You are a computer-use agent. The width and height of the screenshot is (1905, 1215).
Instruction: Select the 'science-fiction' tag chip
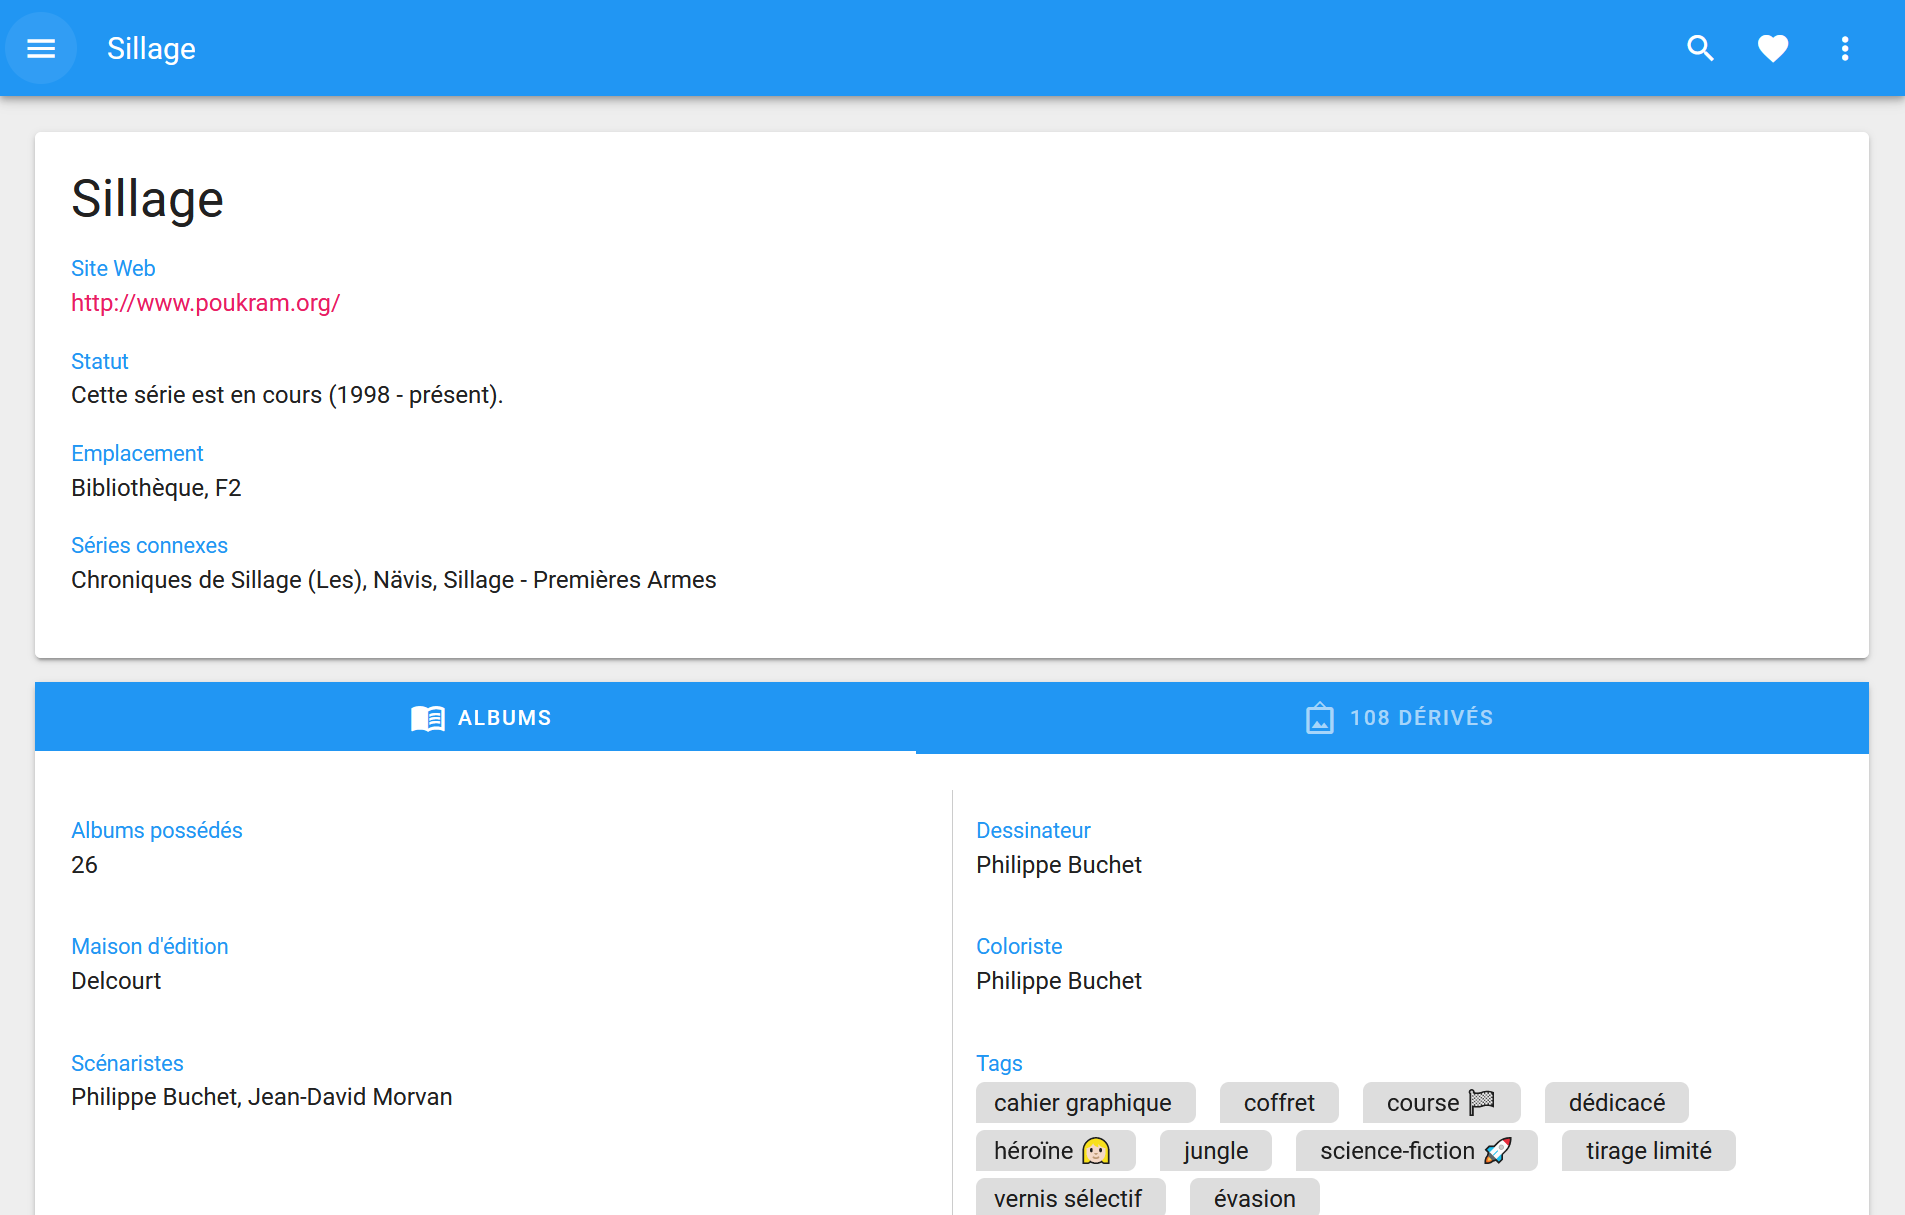1416,1151
